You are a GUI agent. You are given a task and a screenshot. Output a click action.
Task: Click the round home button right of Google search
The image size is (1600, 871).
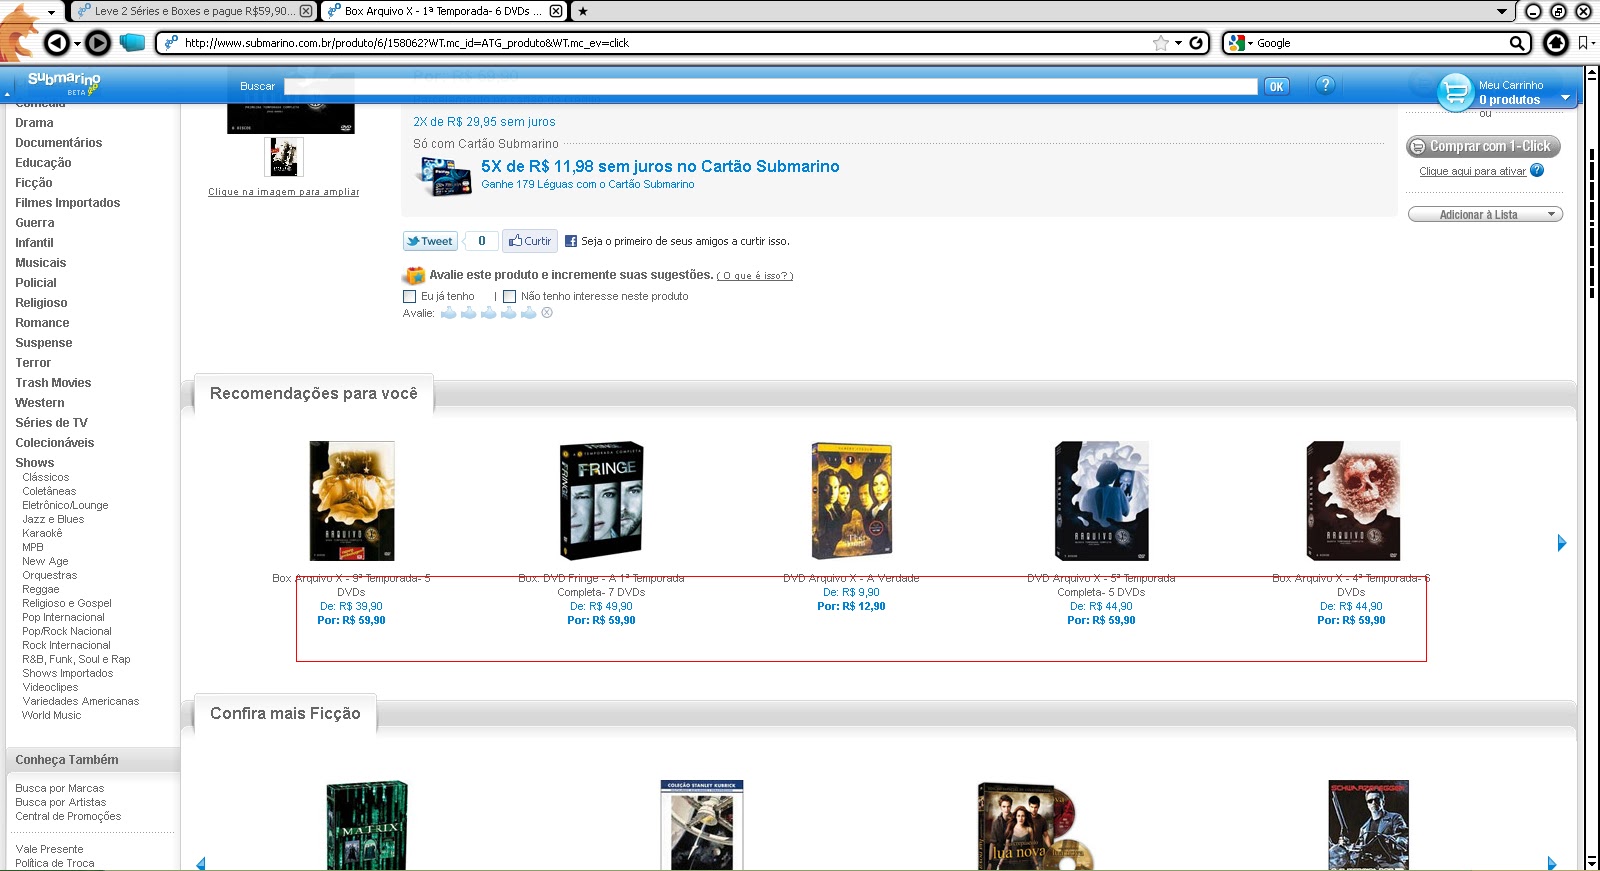pos(1556,43)
